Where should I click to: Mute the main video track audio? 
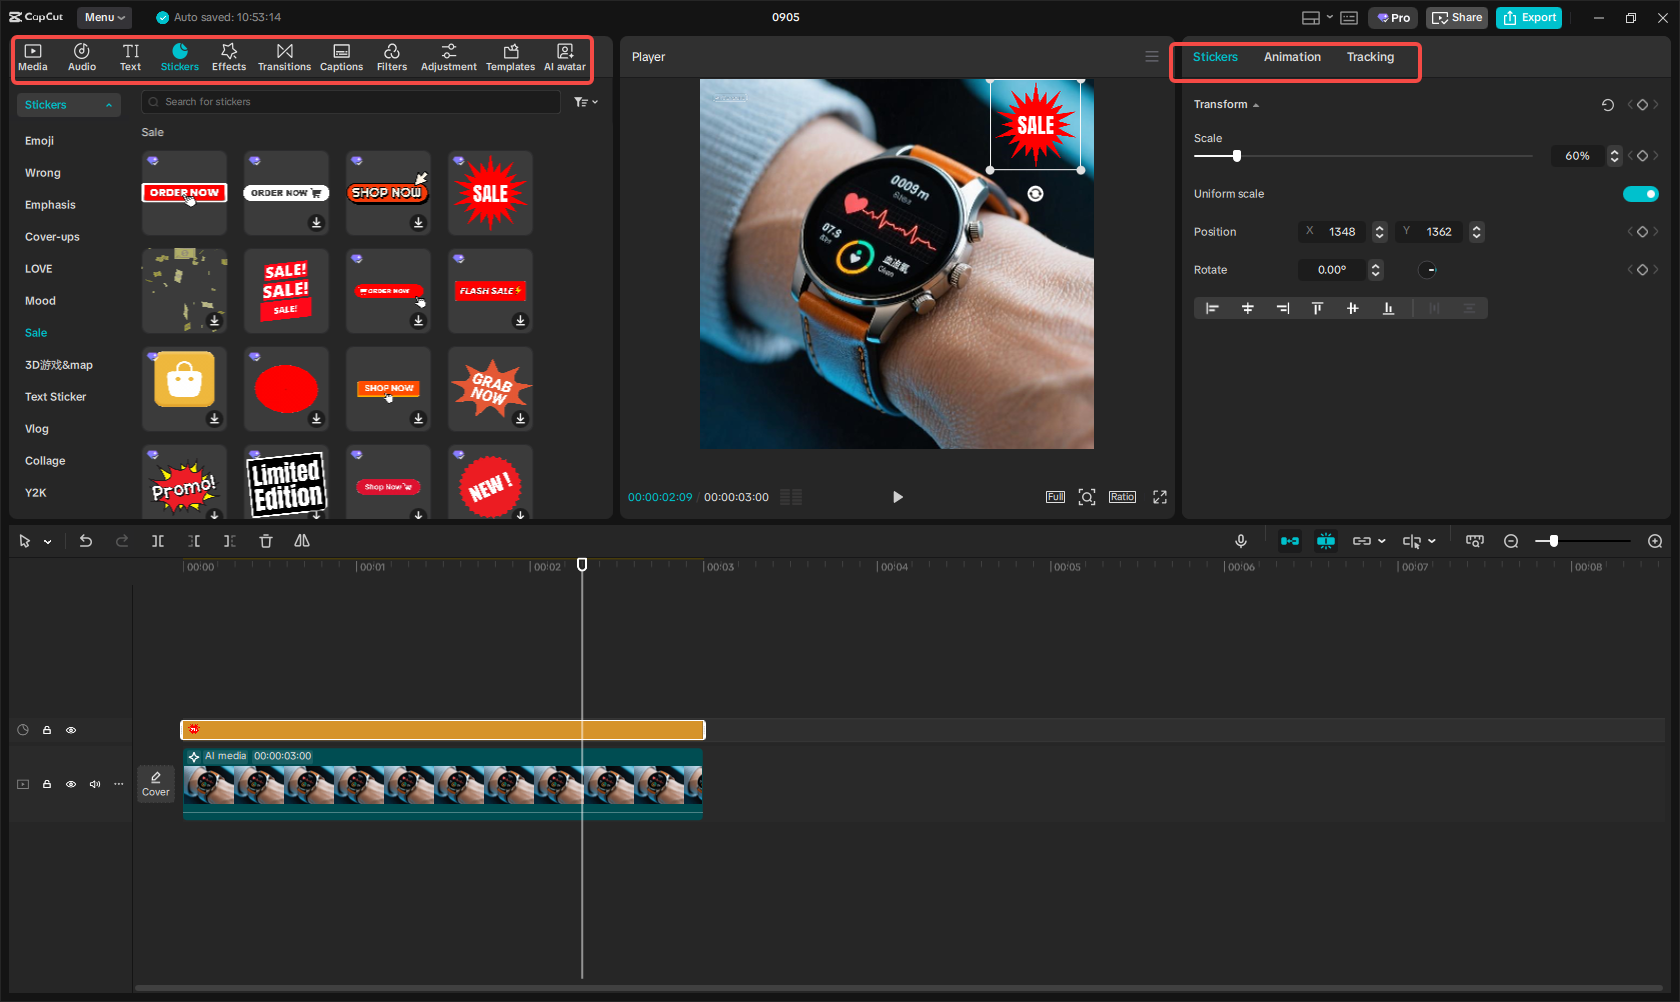coord(95,784)
